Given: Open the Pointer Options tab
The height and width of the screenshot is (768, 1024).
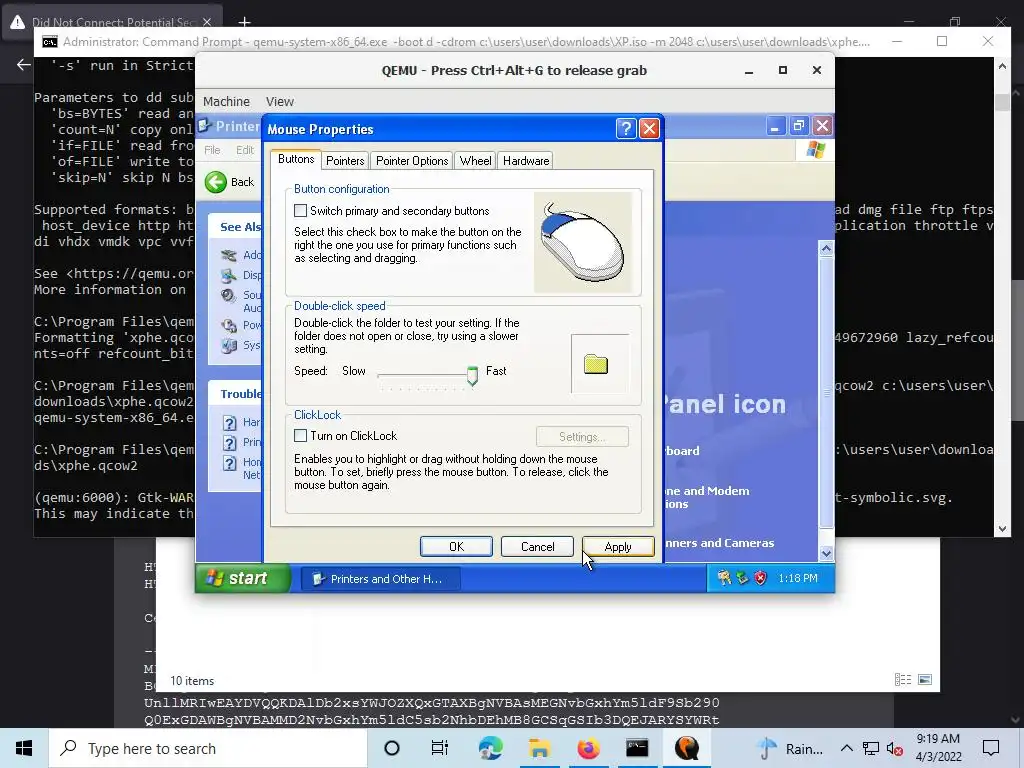Looking at the screenshot, I should click(412, 161).
